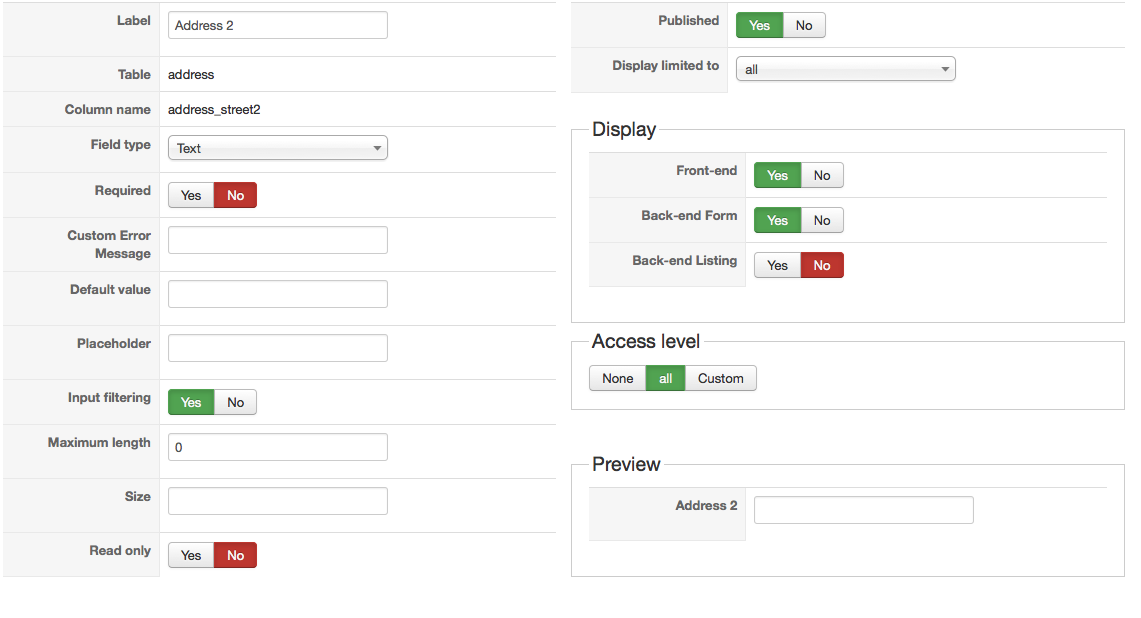Disable Front-end display with No

[822, 175]
